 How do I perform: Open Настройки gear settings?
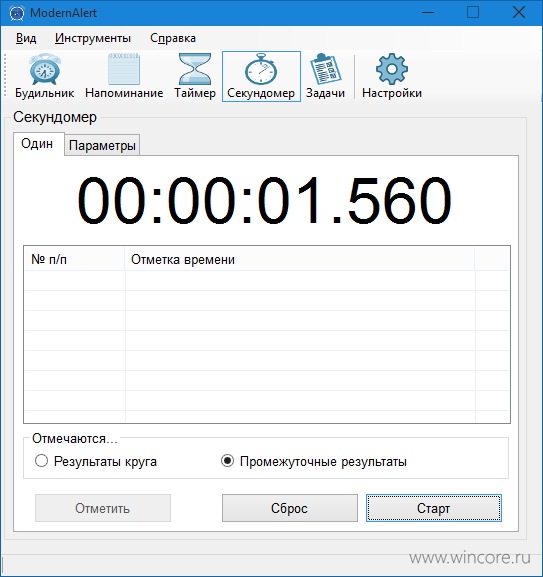392,76
